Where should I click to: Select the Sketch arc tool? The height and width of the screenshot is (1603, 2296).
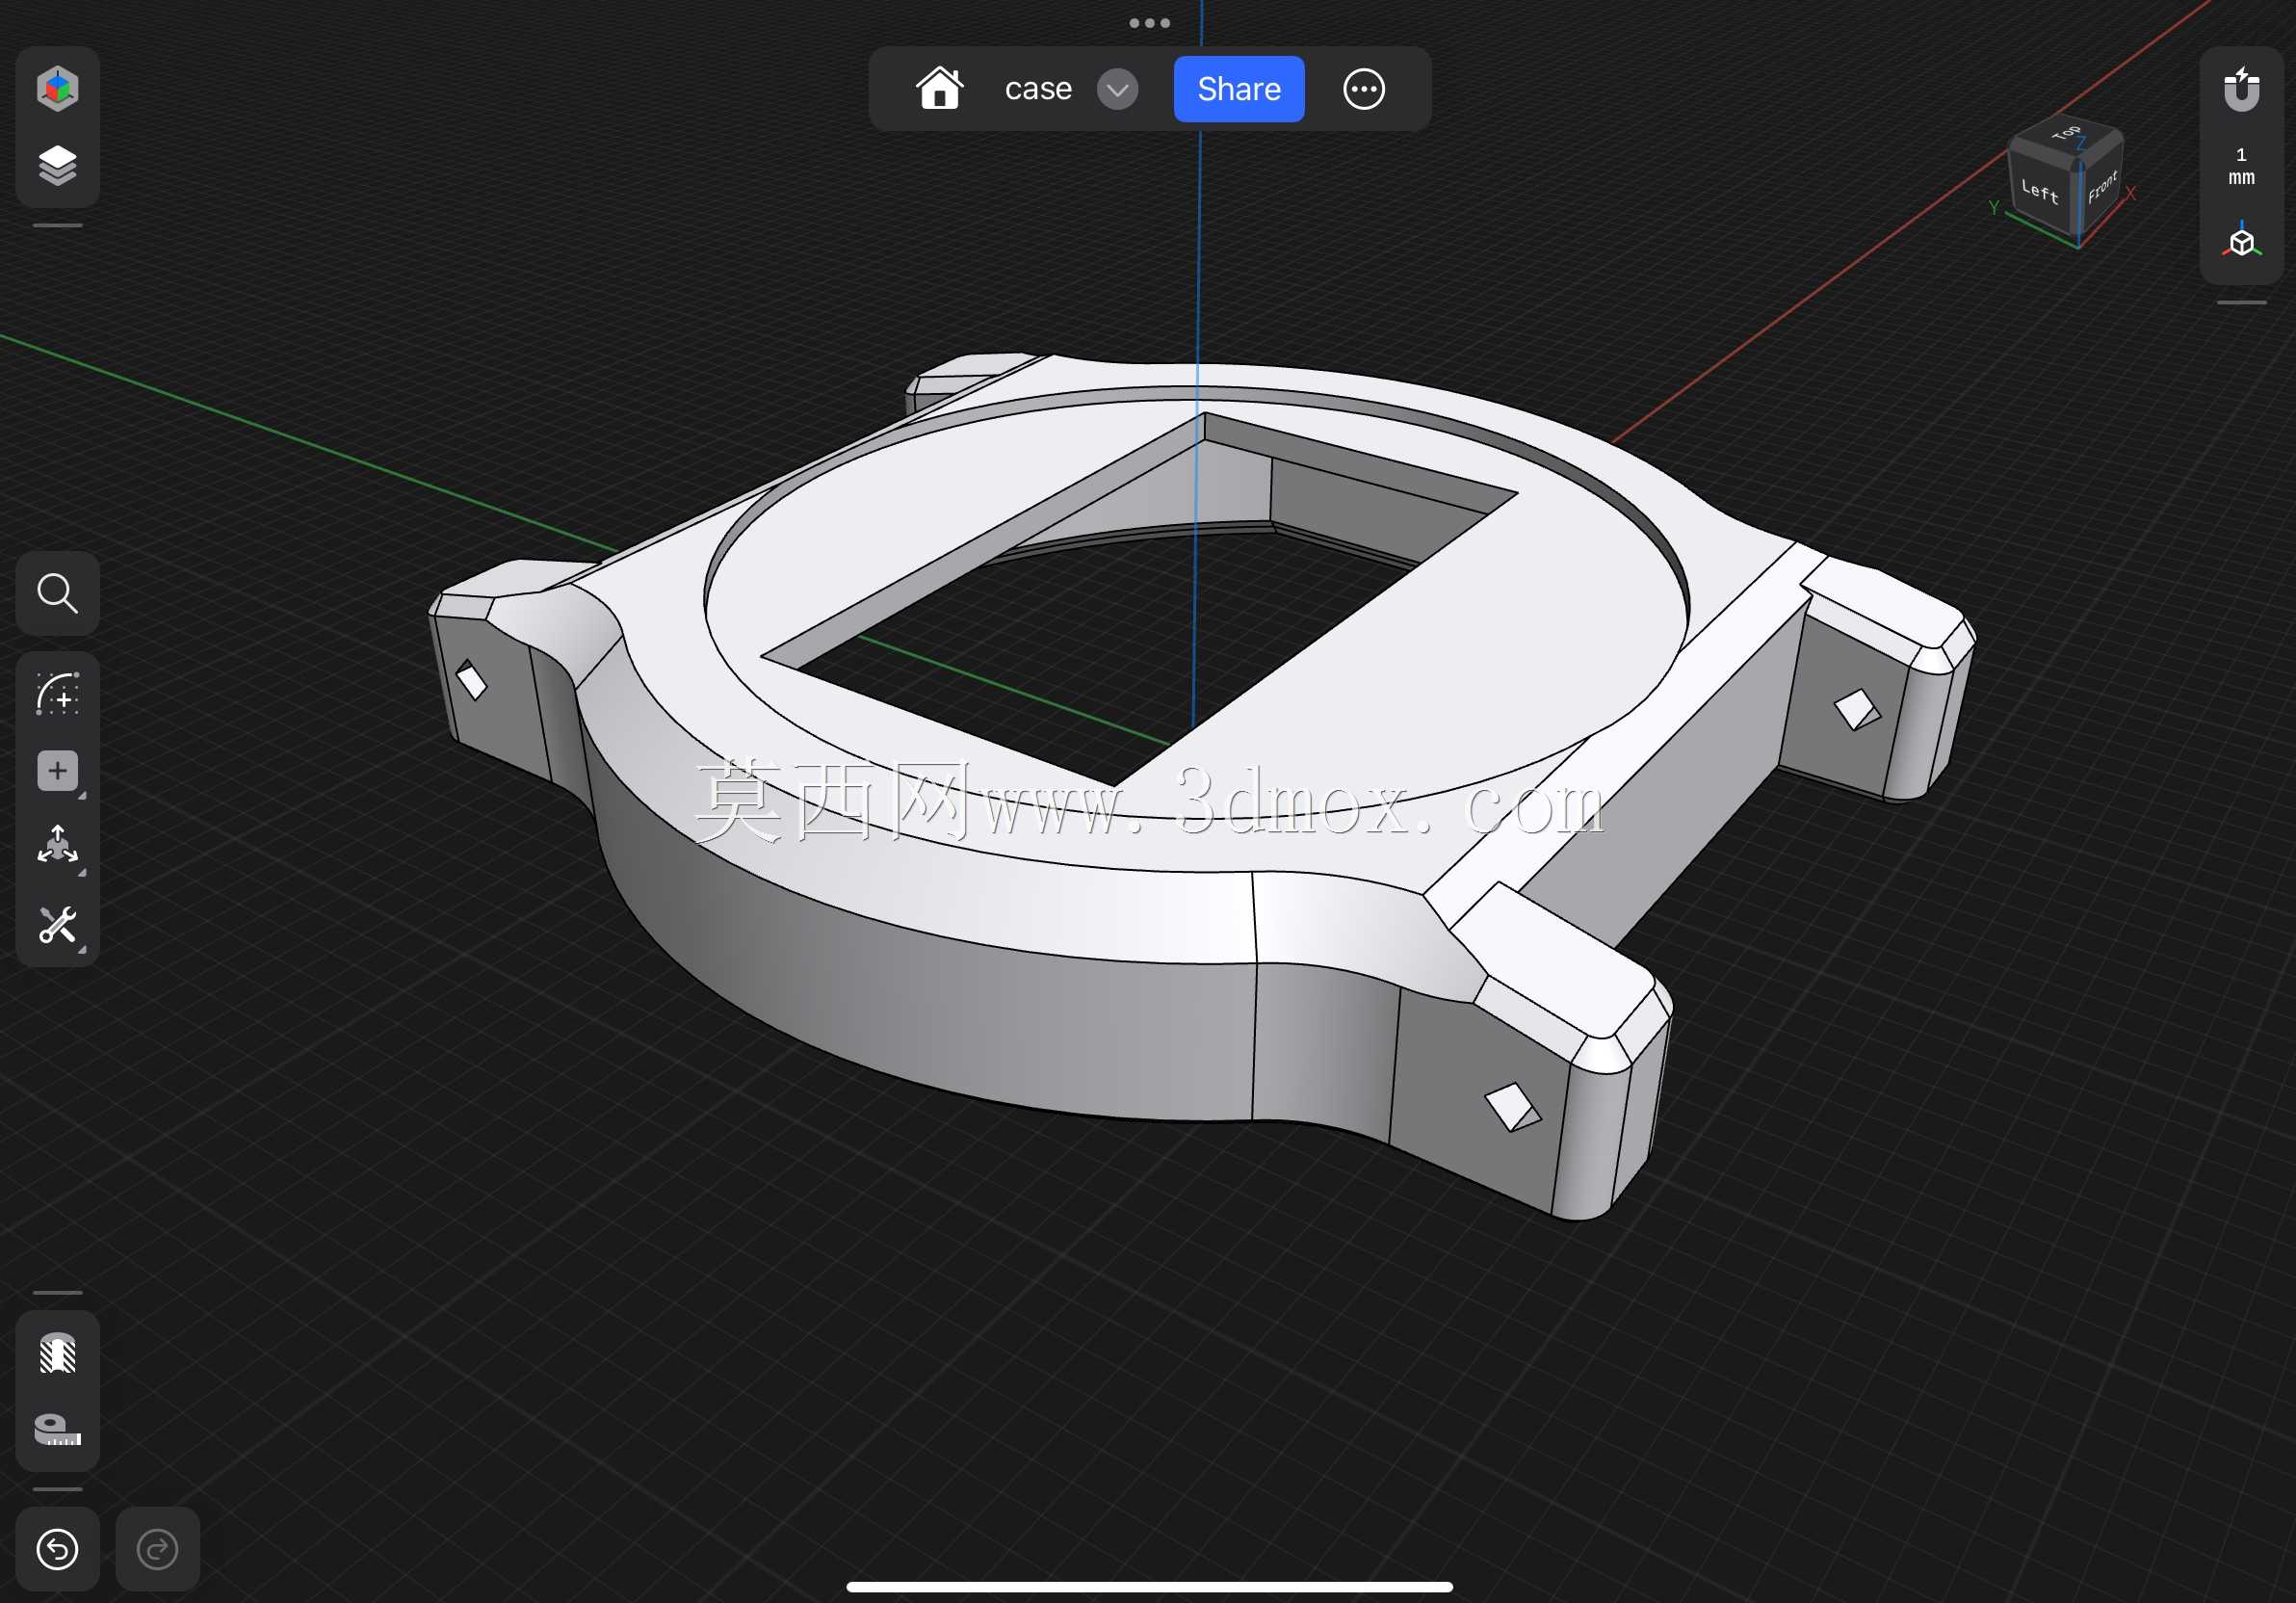pos(57,693)
